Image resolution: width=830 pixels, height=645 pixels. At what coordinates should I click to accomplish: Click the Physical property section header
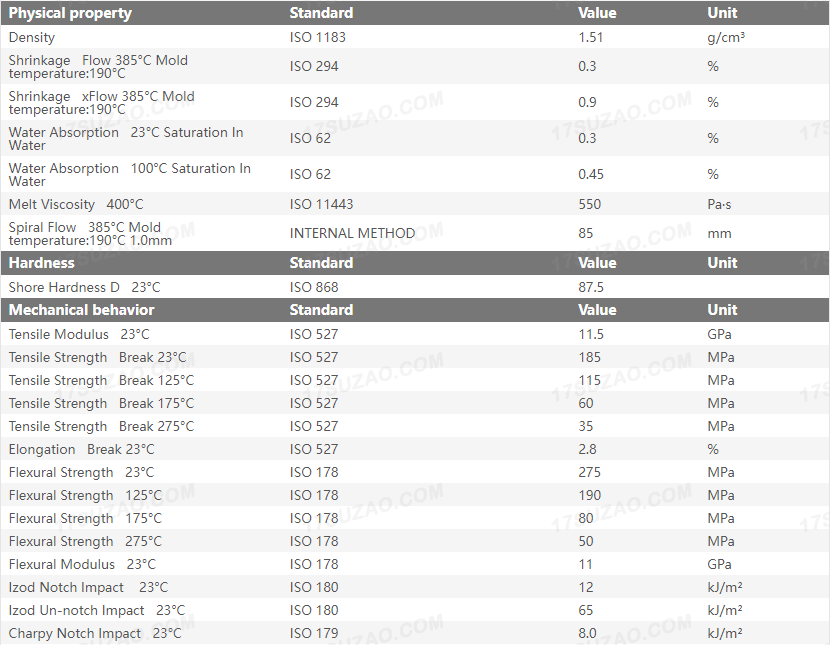(70, 13)
